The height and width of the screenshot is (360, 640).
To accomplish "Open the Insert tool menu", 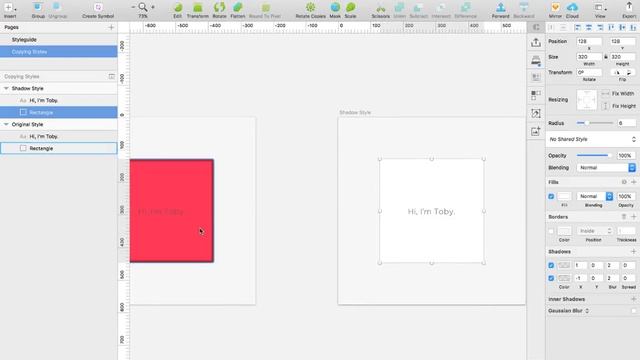I will point(10,10).
